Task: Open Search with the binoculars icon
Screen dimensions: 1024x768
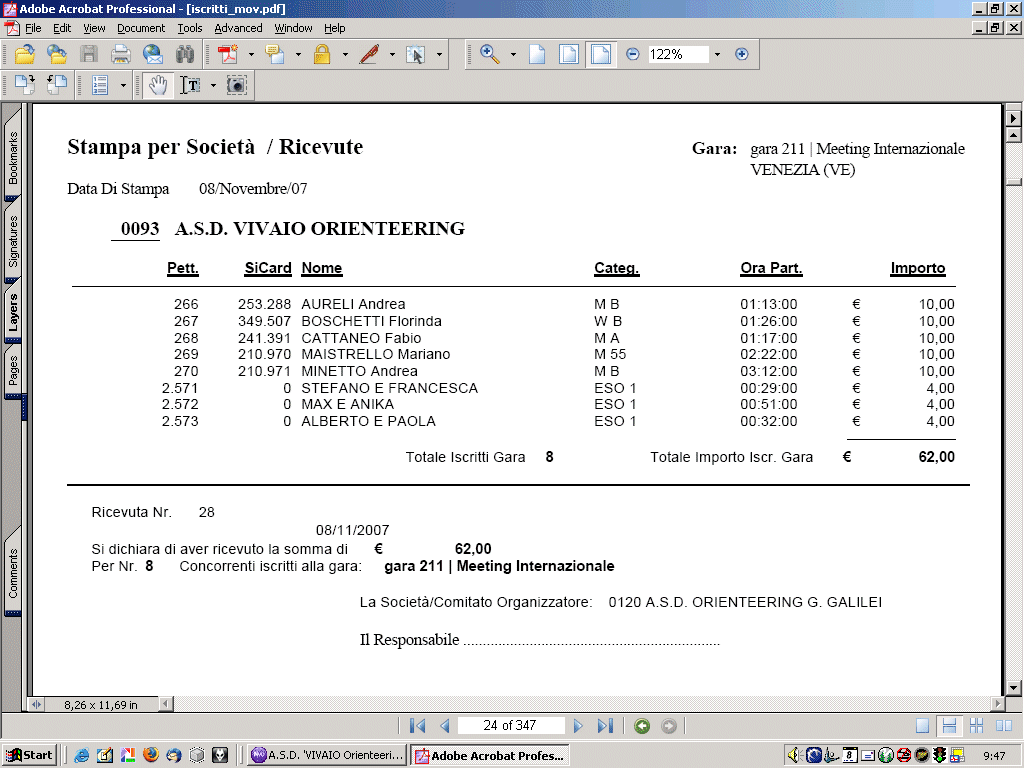Action: coord(185,54)
